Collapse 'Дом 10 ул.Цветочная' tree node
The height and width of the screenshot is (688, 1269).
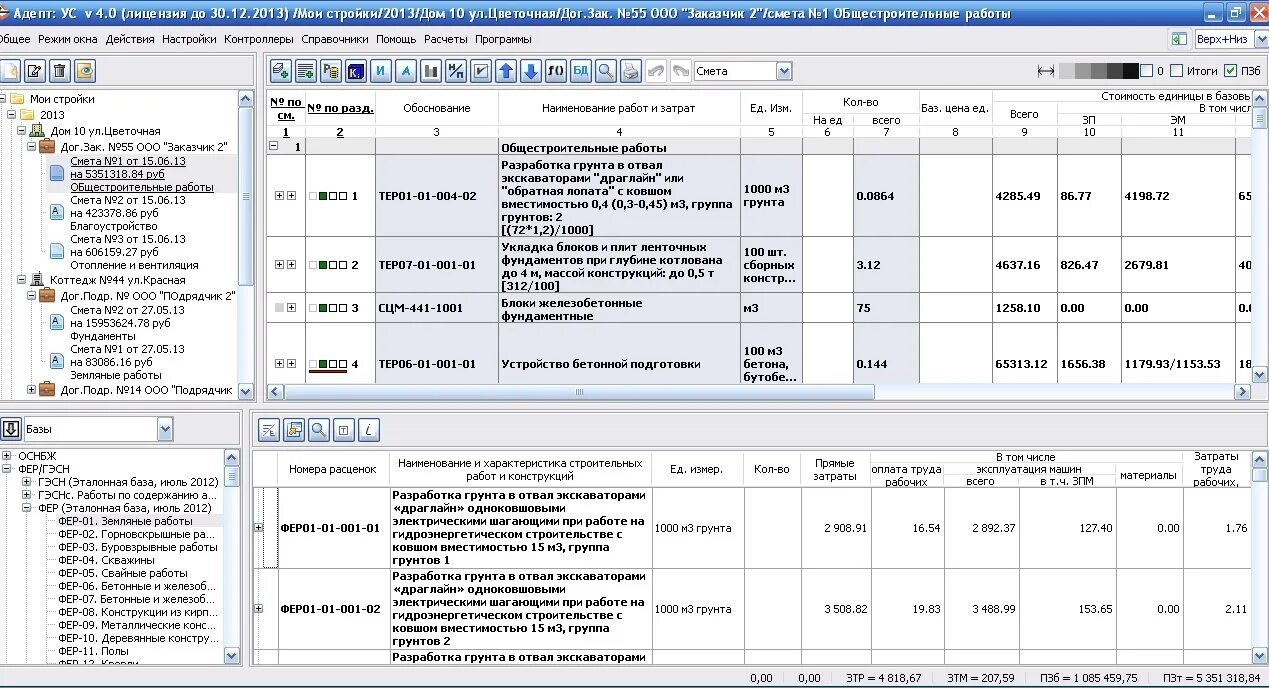pos(22,131)
